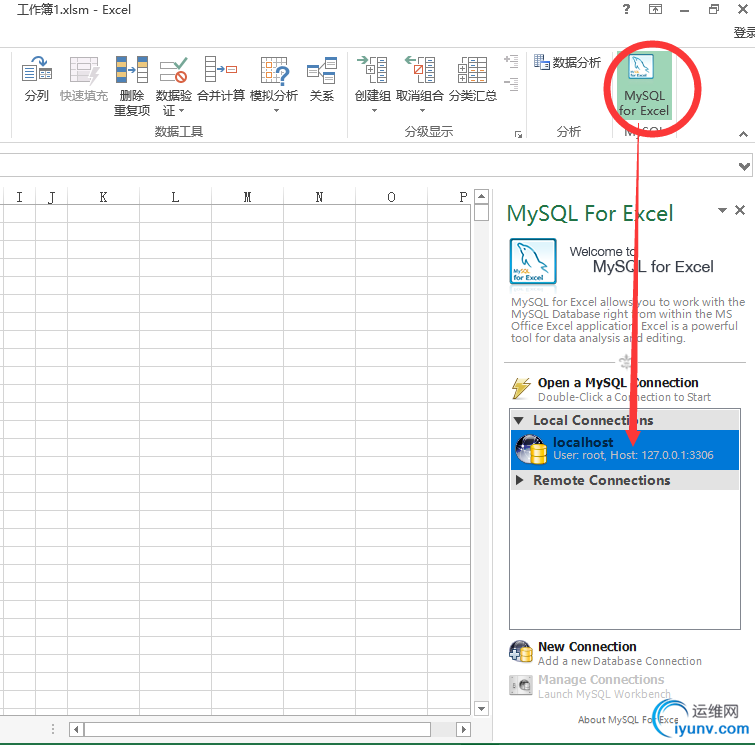This screenshot has width=755, height=745.
Task: Click the What-If Analysis (模拟分析) icon
Action: [x=274, y=70]
